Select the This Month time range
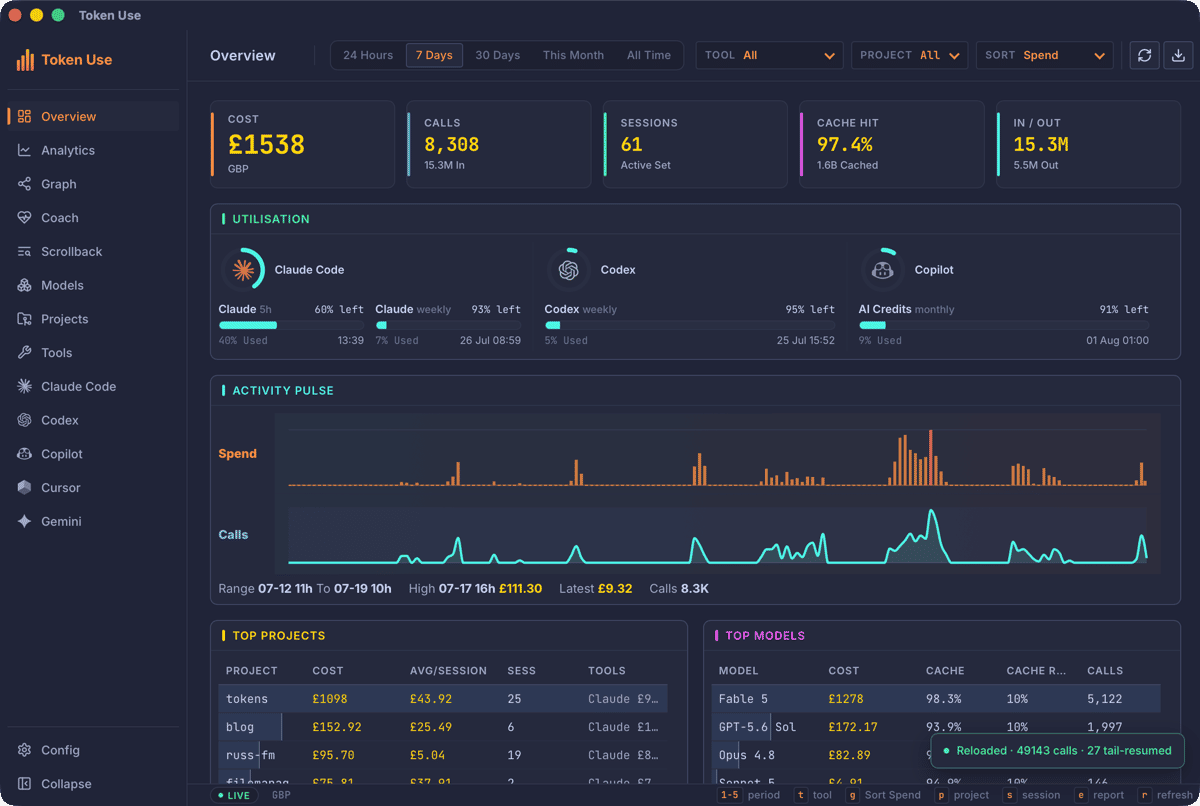This screenshot has width=1200, height=806. [x=573, y=55]
